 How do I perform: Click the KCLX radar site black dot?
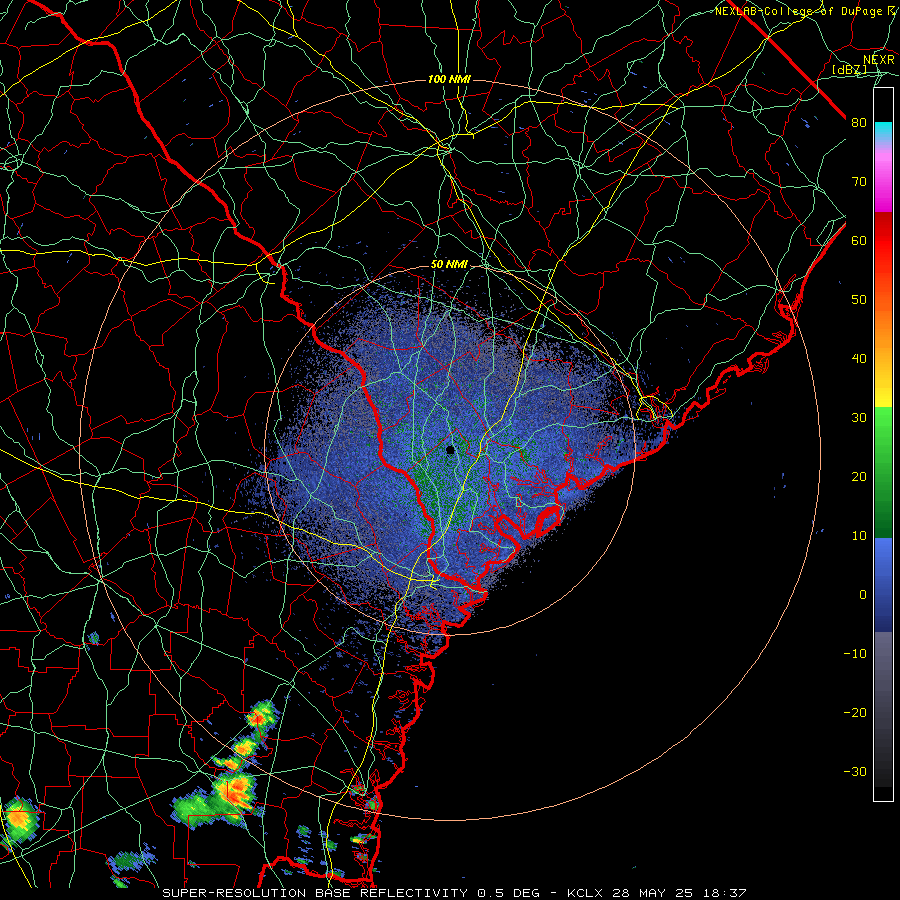[451, 450]
